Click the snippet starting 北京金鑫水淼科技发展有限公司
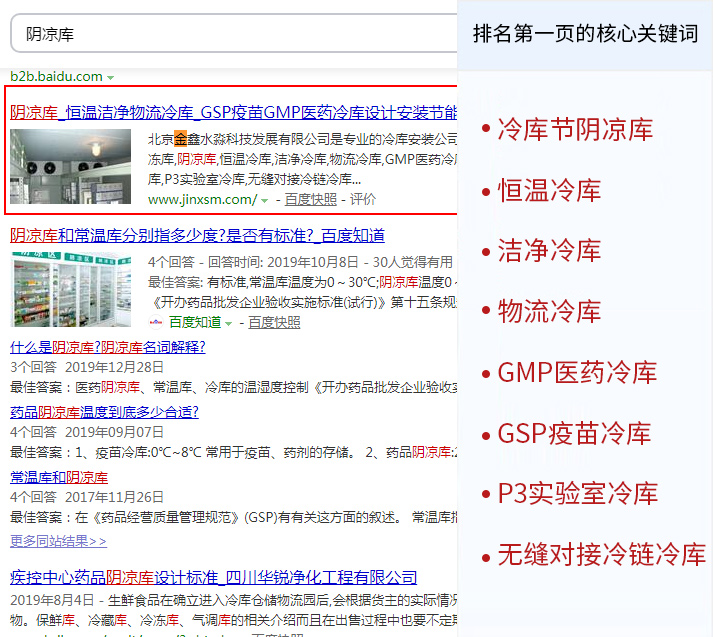 (302, 159)
